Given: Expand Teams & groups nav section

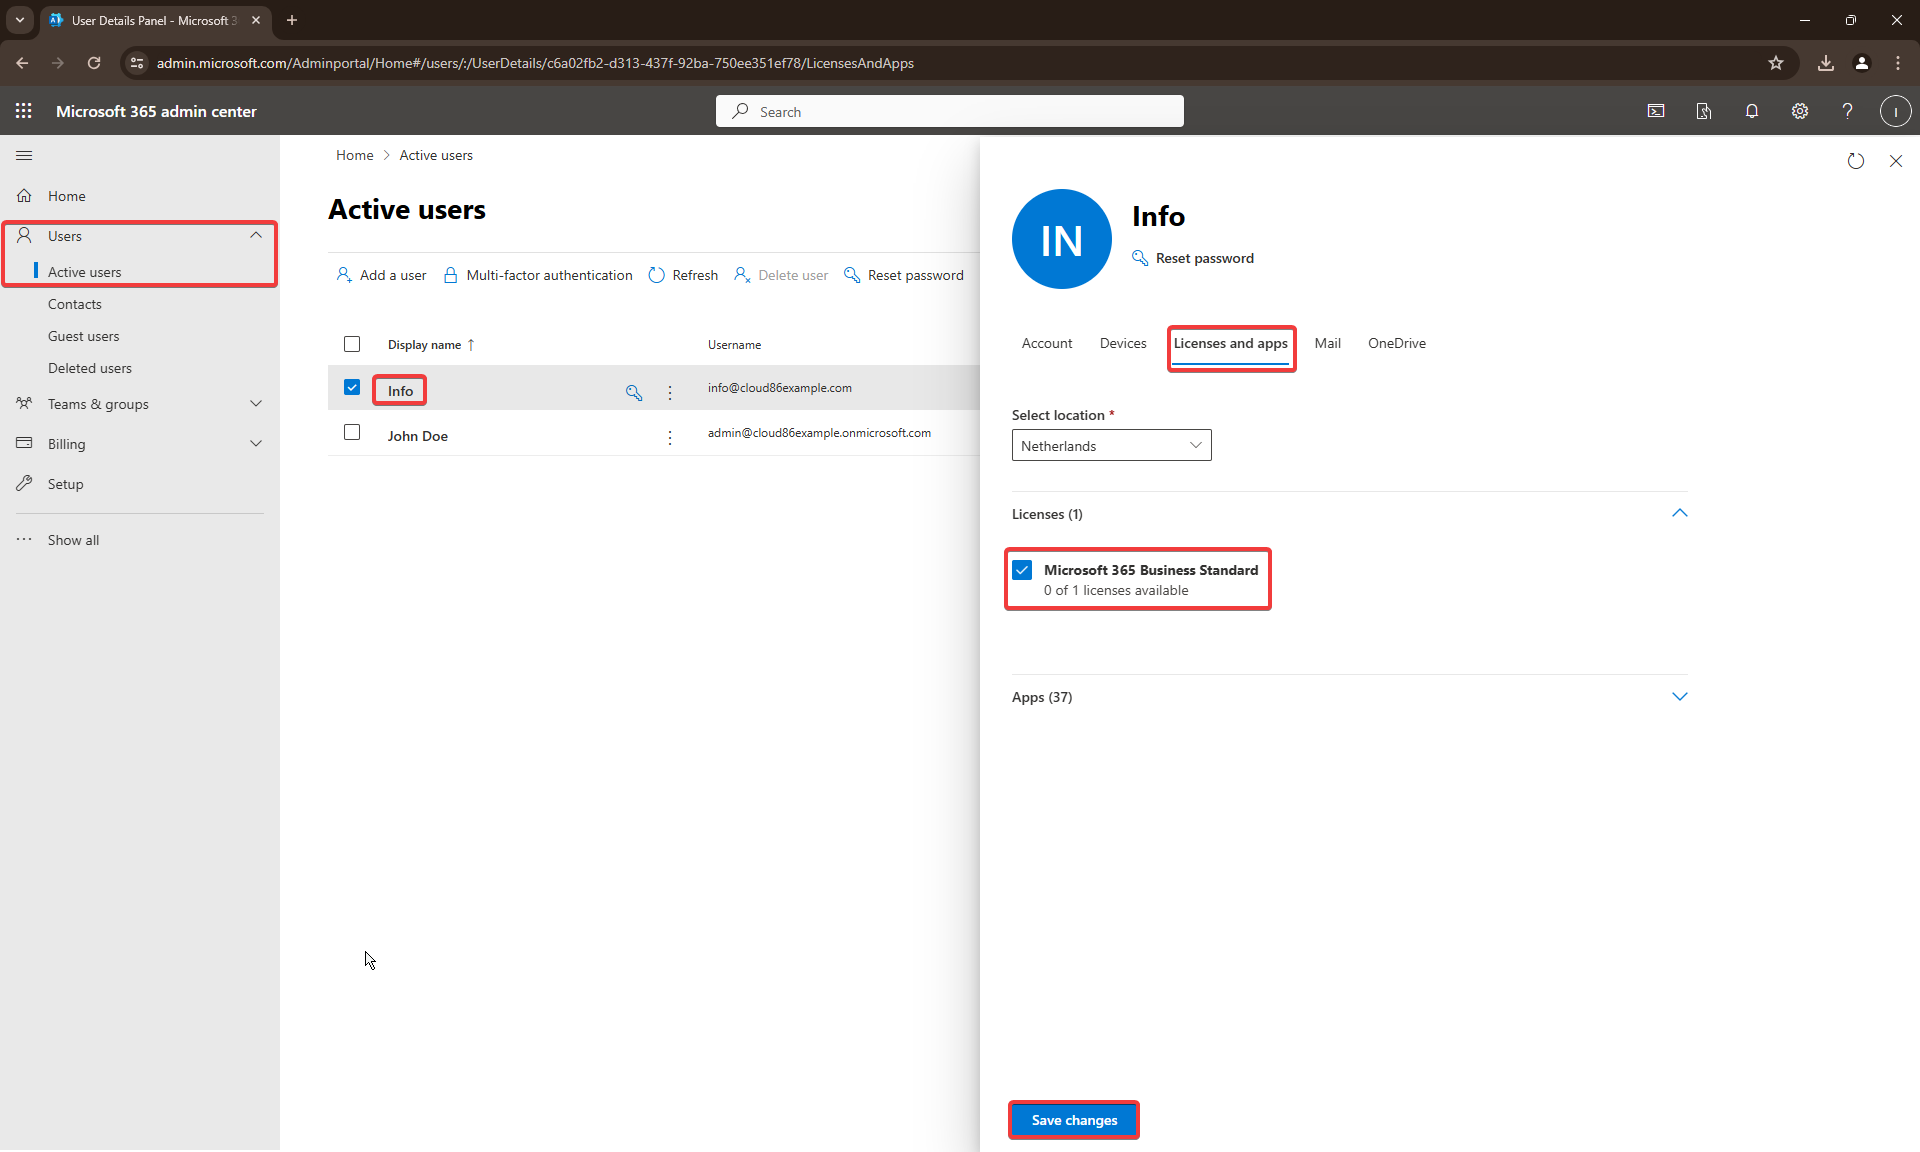Looking at the screenshot, I should [x=256, y=403].
